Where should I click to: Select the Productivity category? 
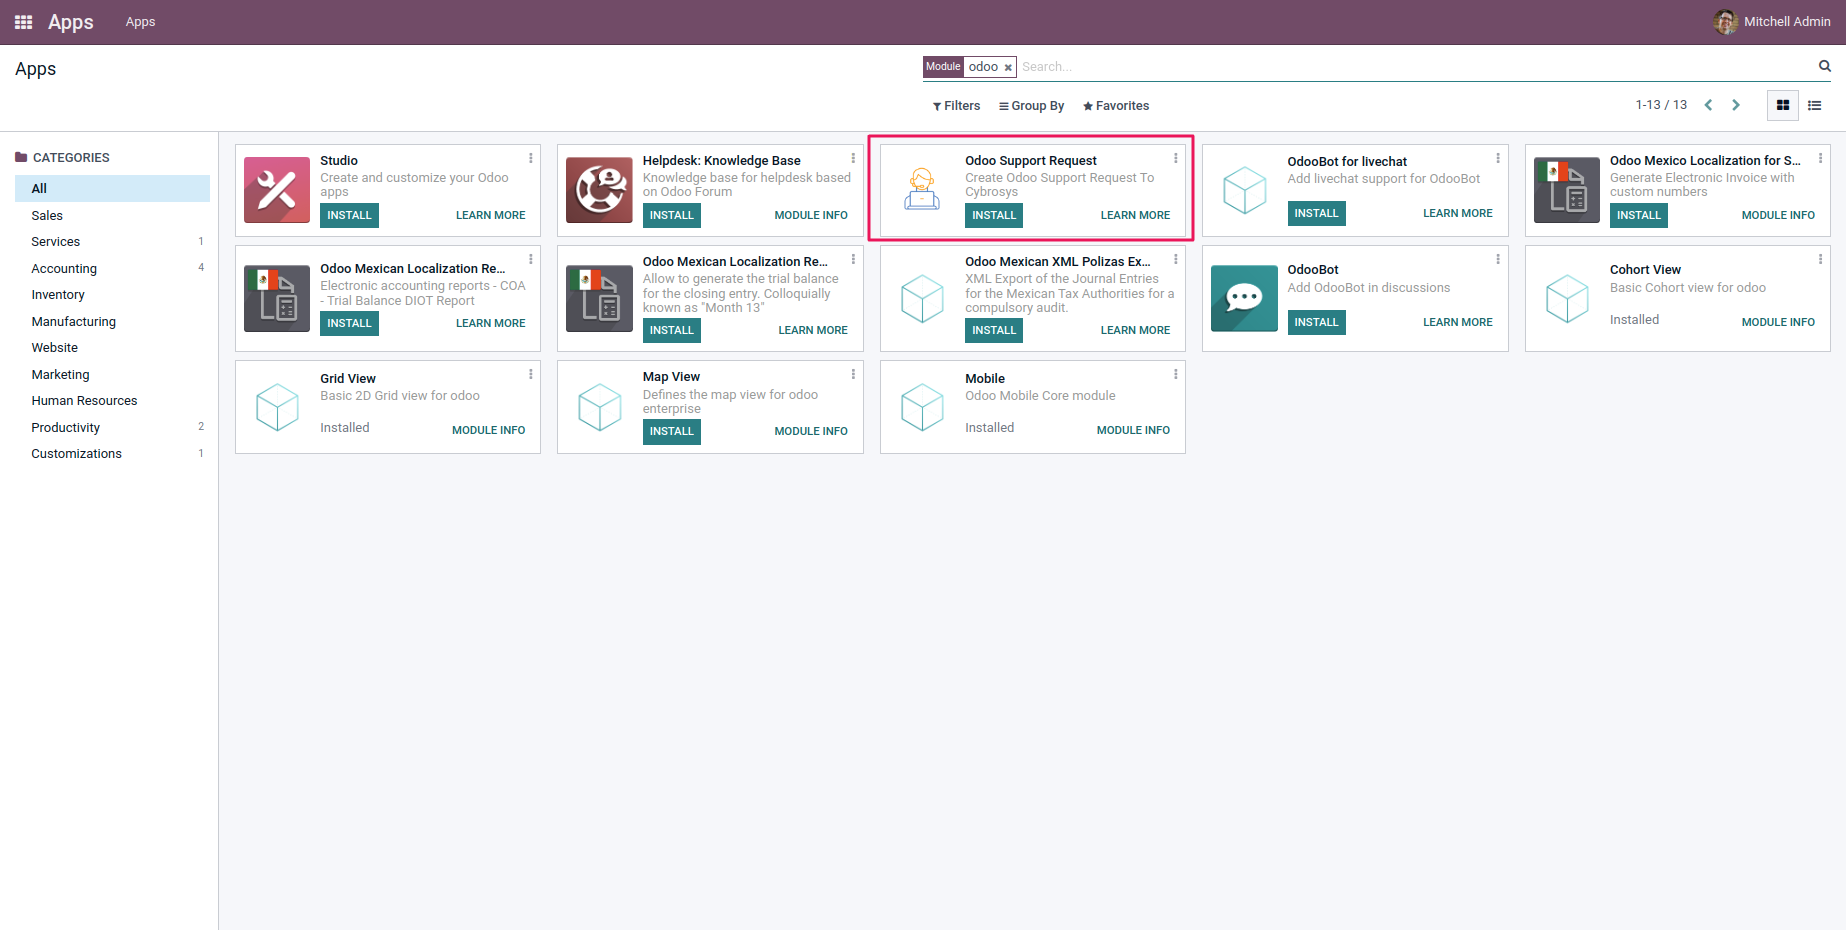click(112, 427)
